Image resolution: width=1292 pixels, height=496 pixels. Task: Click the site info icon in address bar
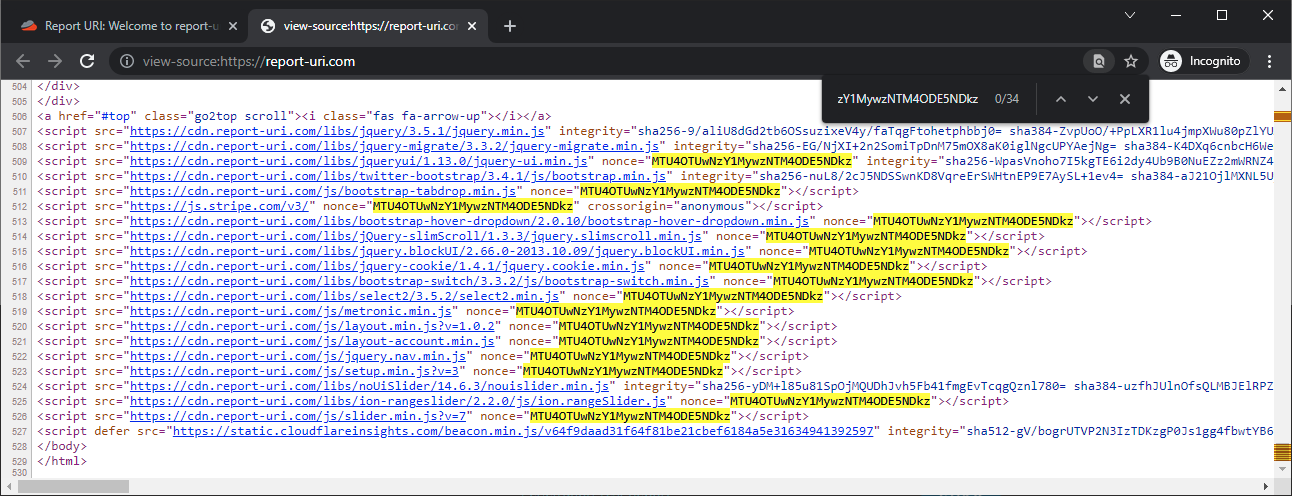(x=127, y=61)
